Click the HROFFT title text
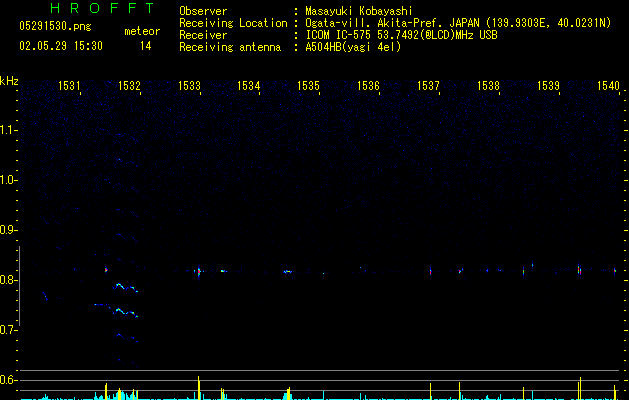 point(103,8)
